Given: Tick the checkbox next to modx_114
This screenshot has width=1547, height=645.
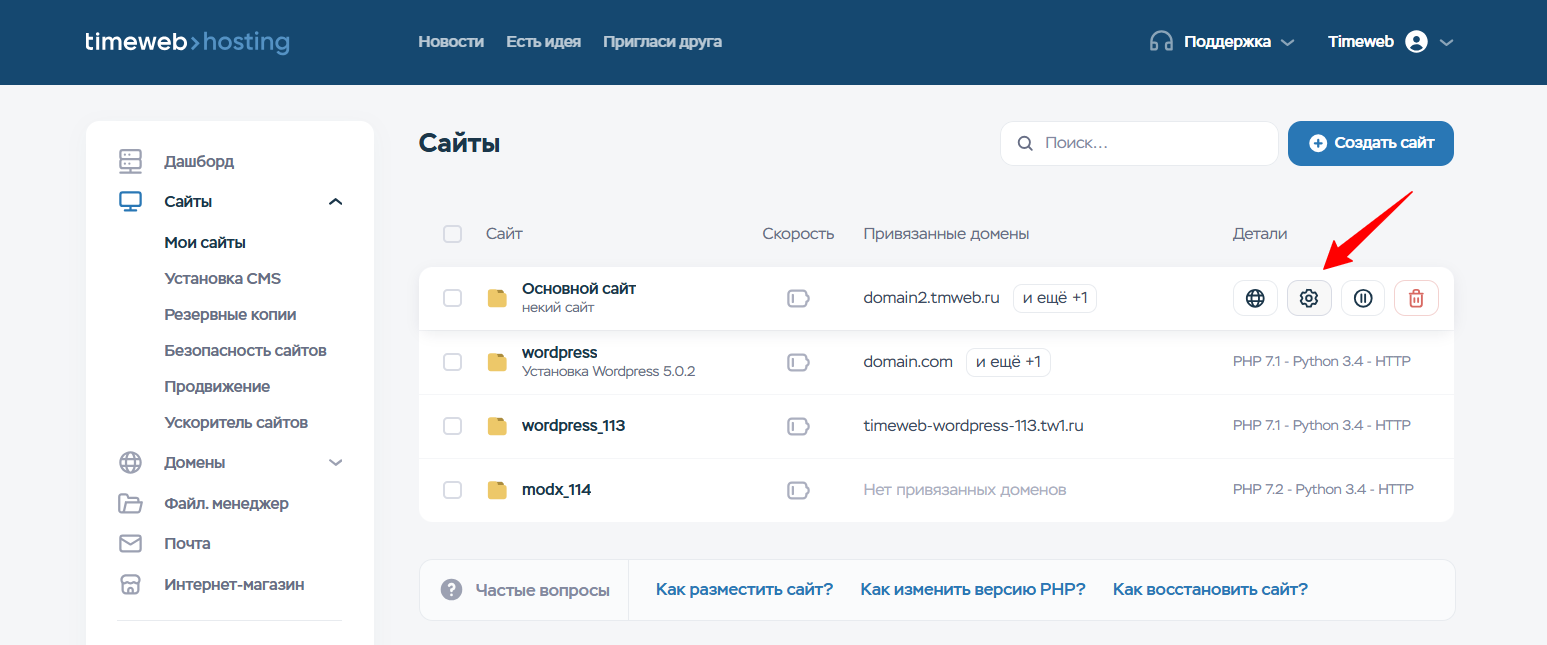Looking at the screenshot, I should (452, 489).
